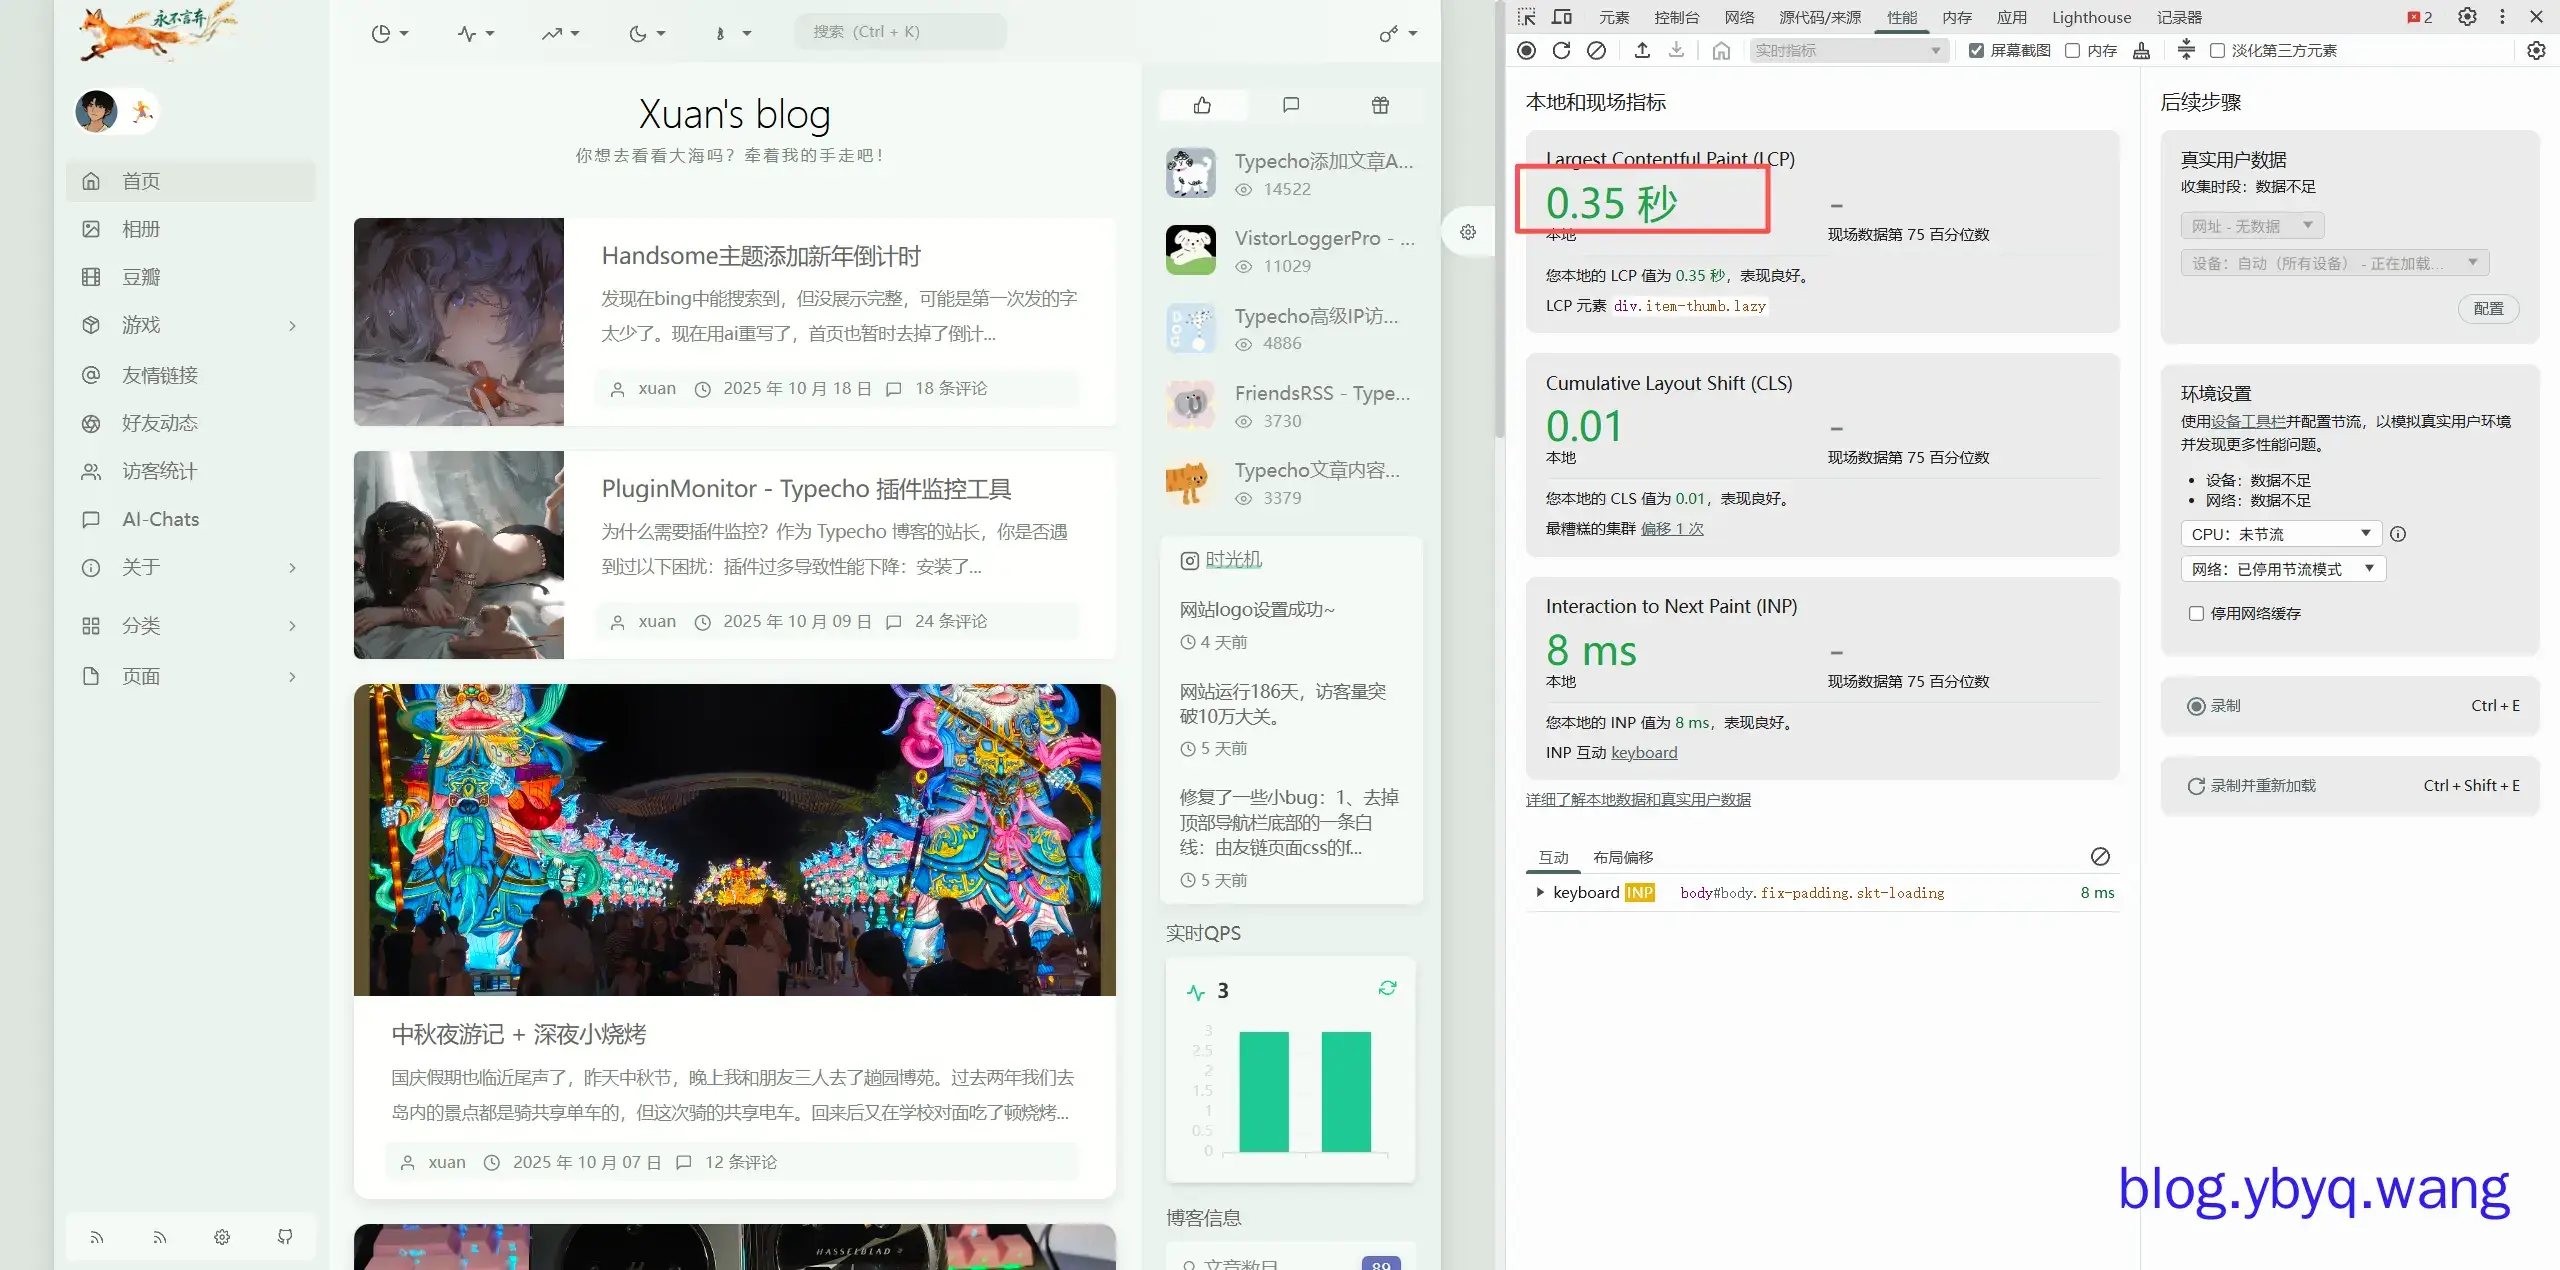
Task: Click the 录制并重新加载 button
Action: tap(2262, 785)
